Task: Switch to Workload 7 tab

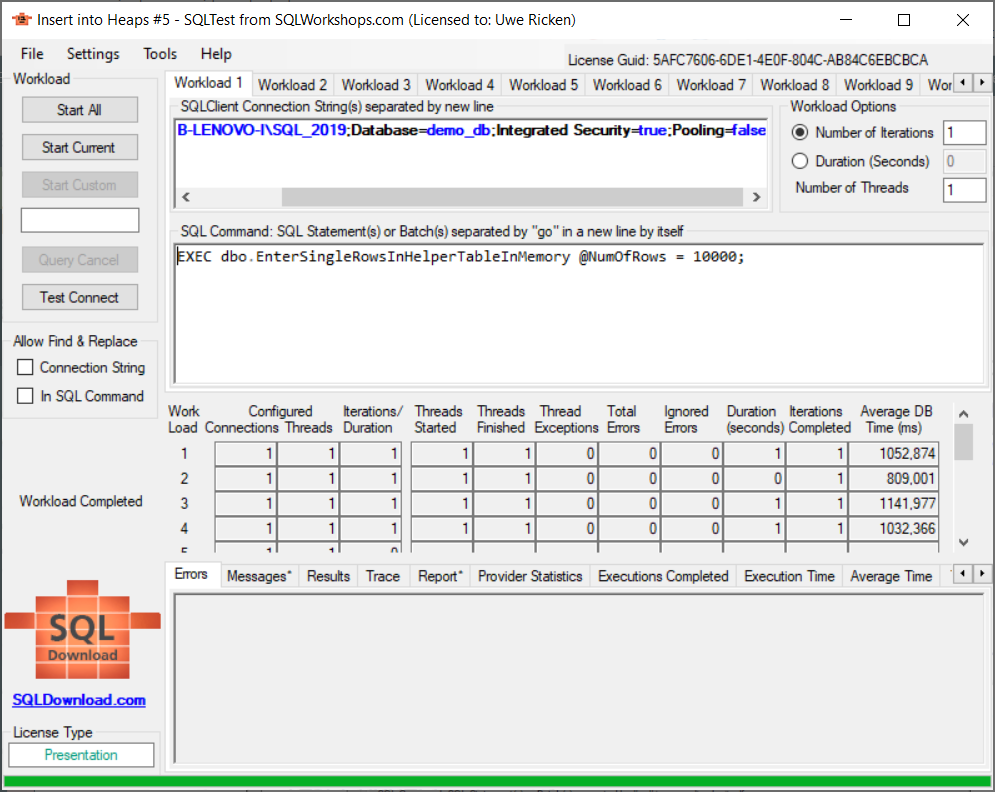Action: coord(711,85)
